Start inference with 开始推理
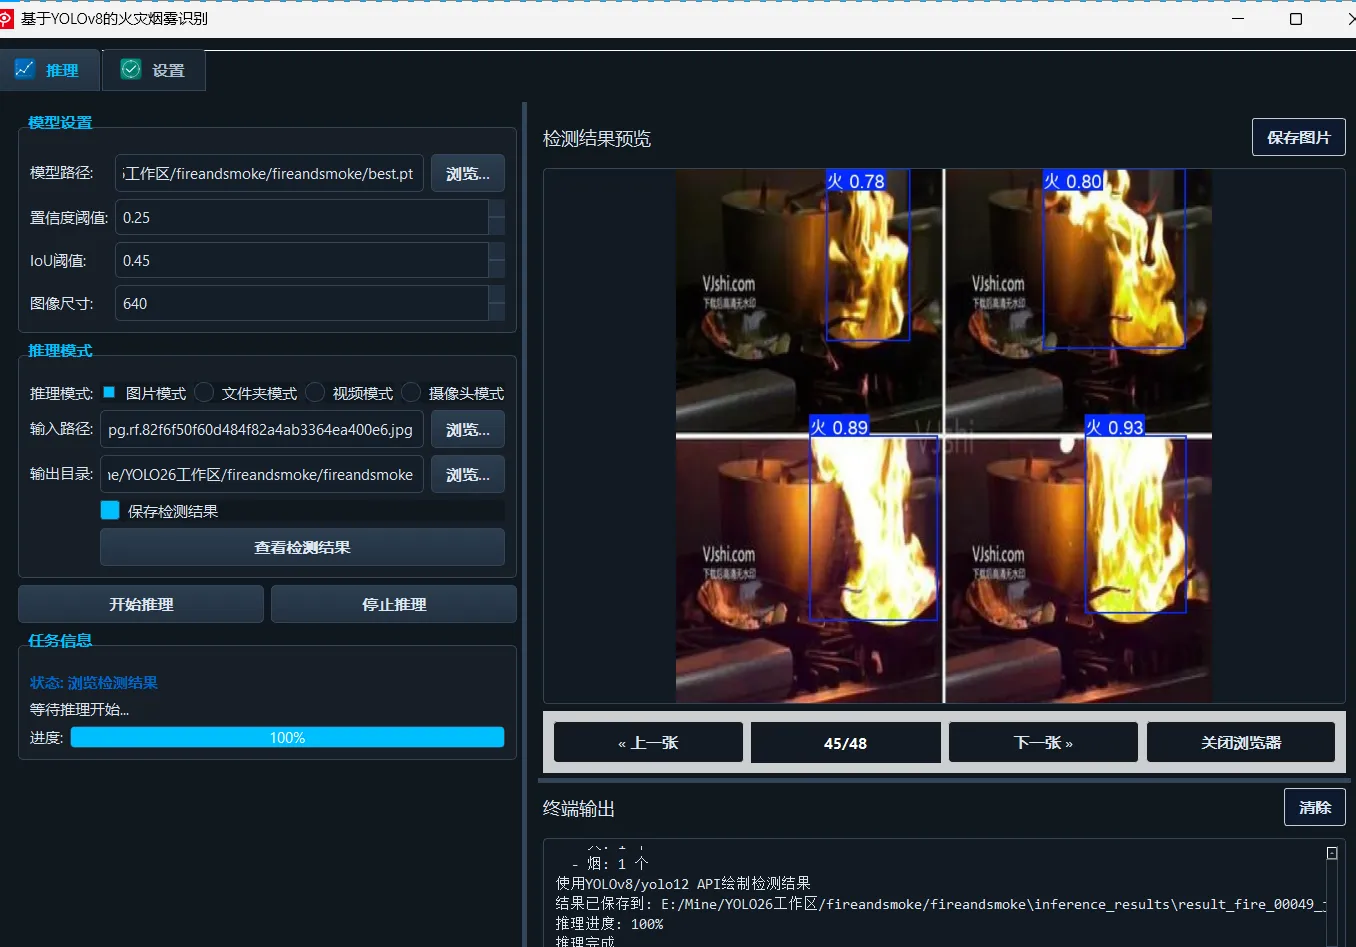The width and height of the screenshot is (1356, 947). pos(141,604)
